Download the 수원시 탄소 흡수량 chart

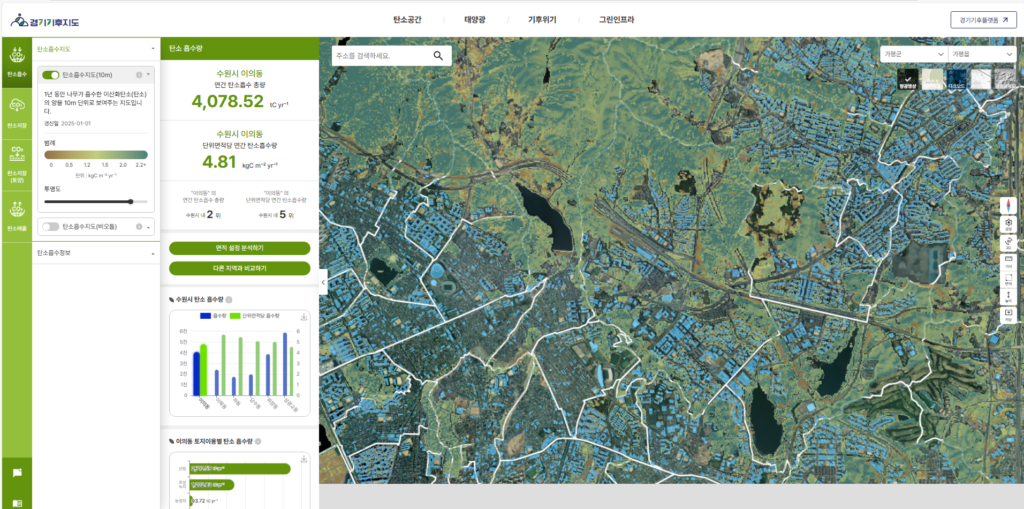coord(303,317)
